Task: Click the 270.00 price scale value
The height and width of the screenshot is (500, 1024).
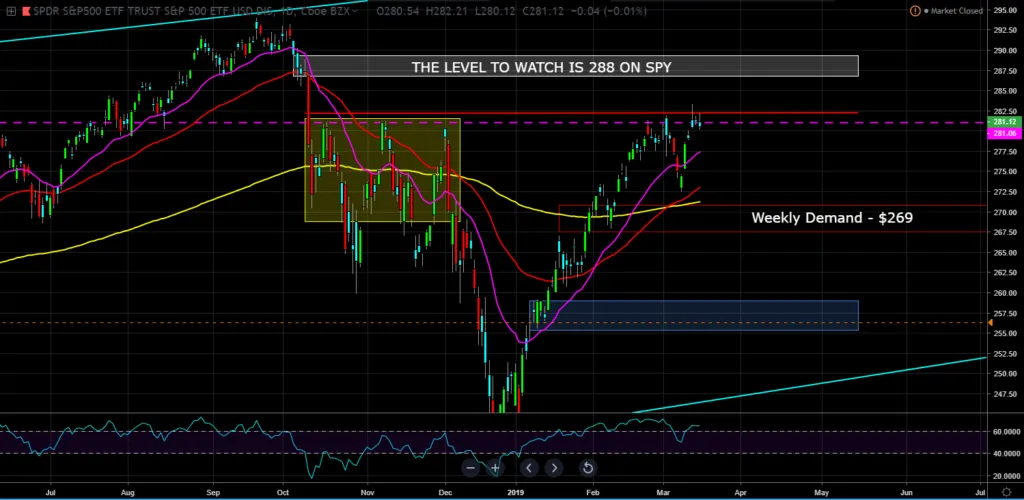Action: [x=1006, y=212]
